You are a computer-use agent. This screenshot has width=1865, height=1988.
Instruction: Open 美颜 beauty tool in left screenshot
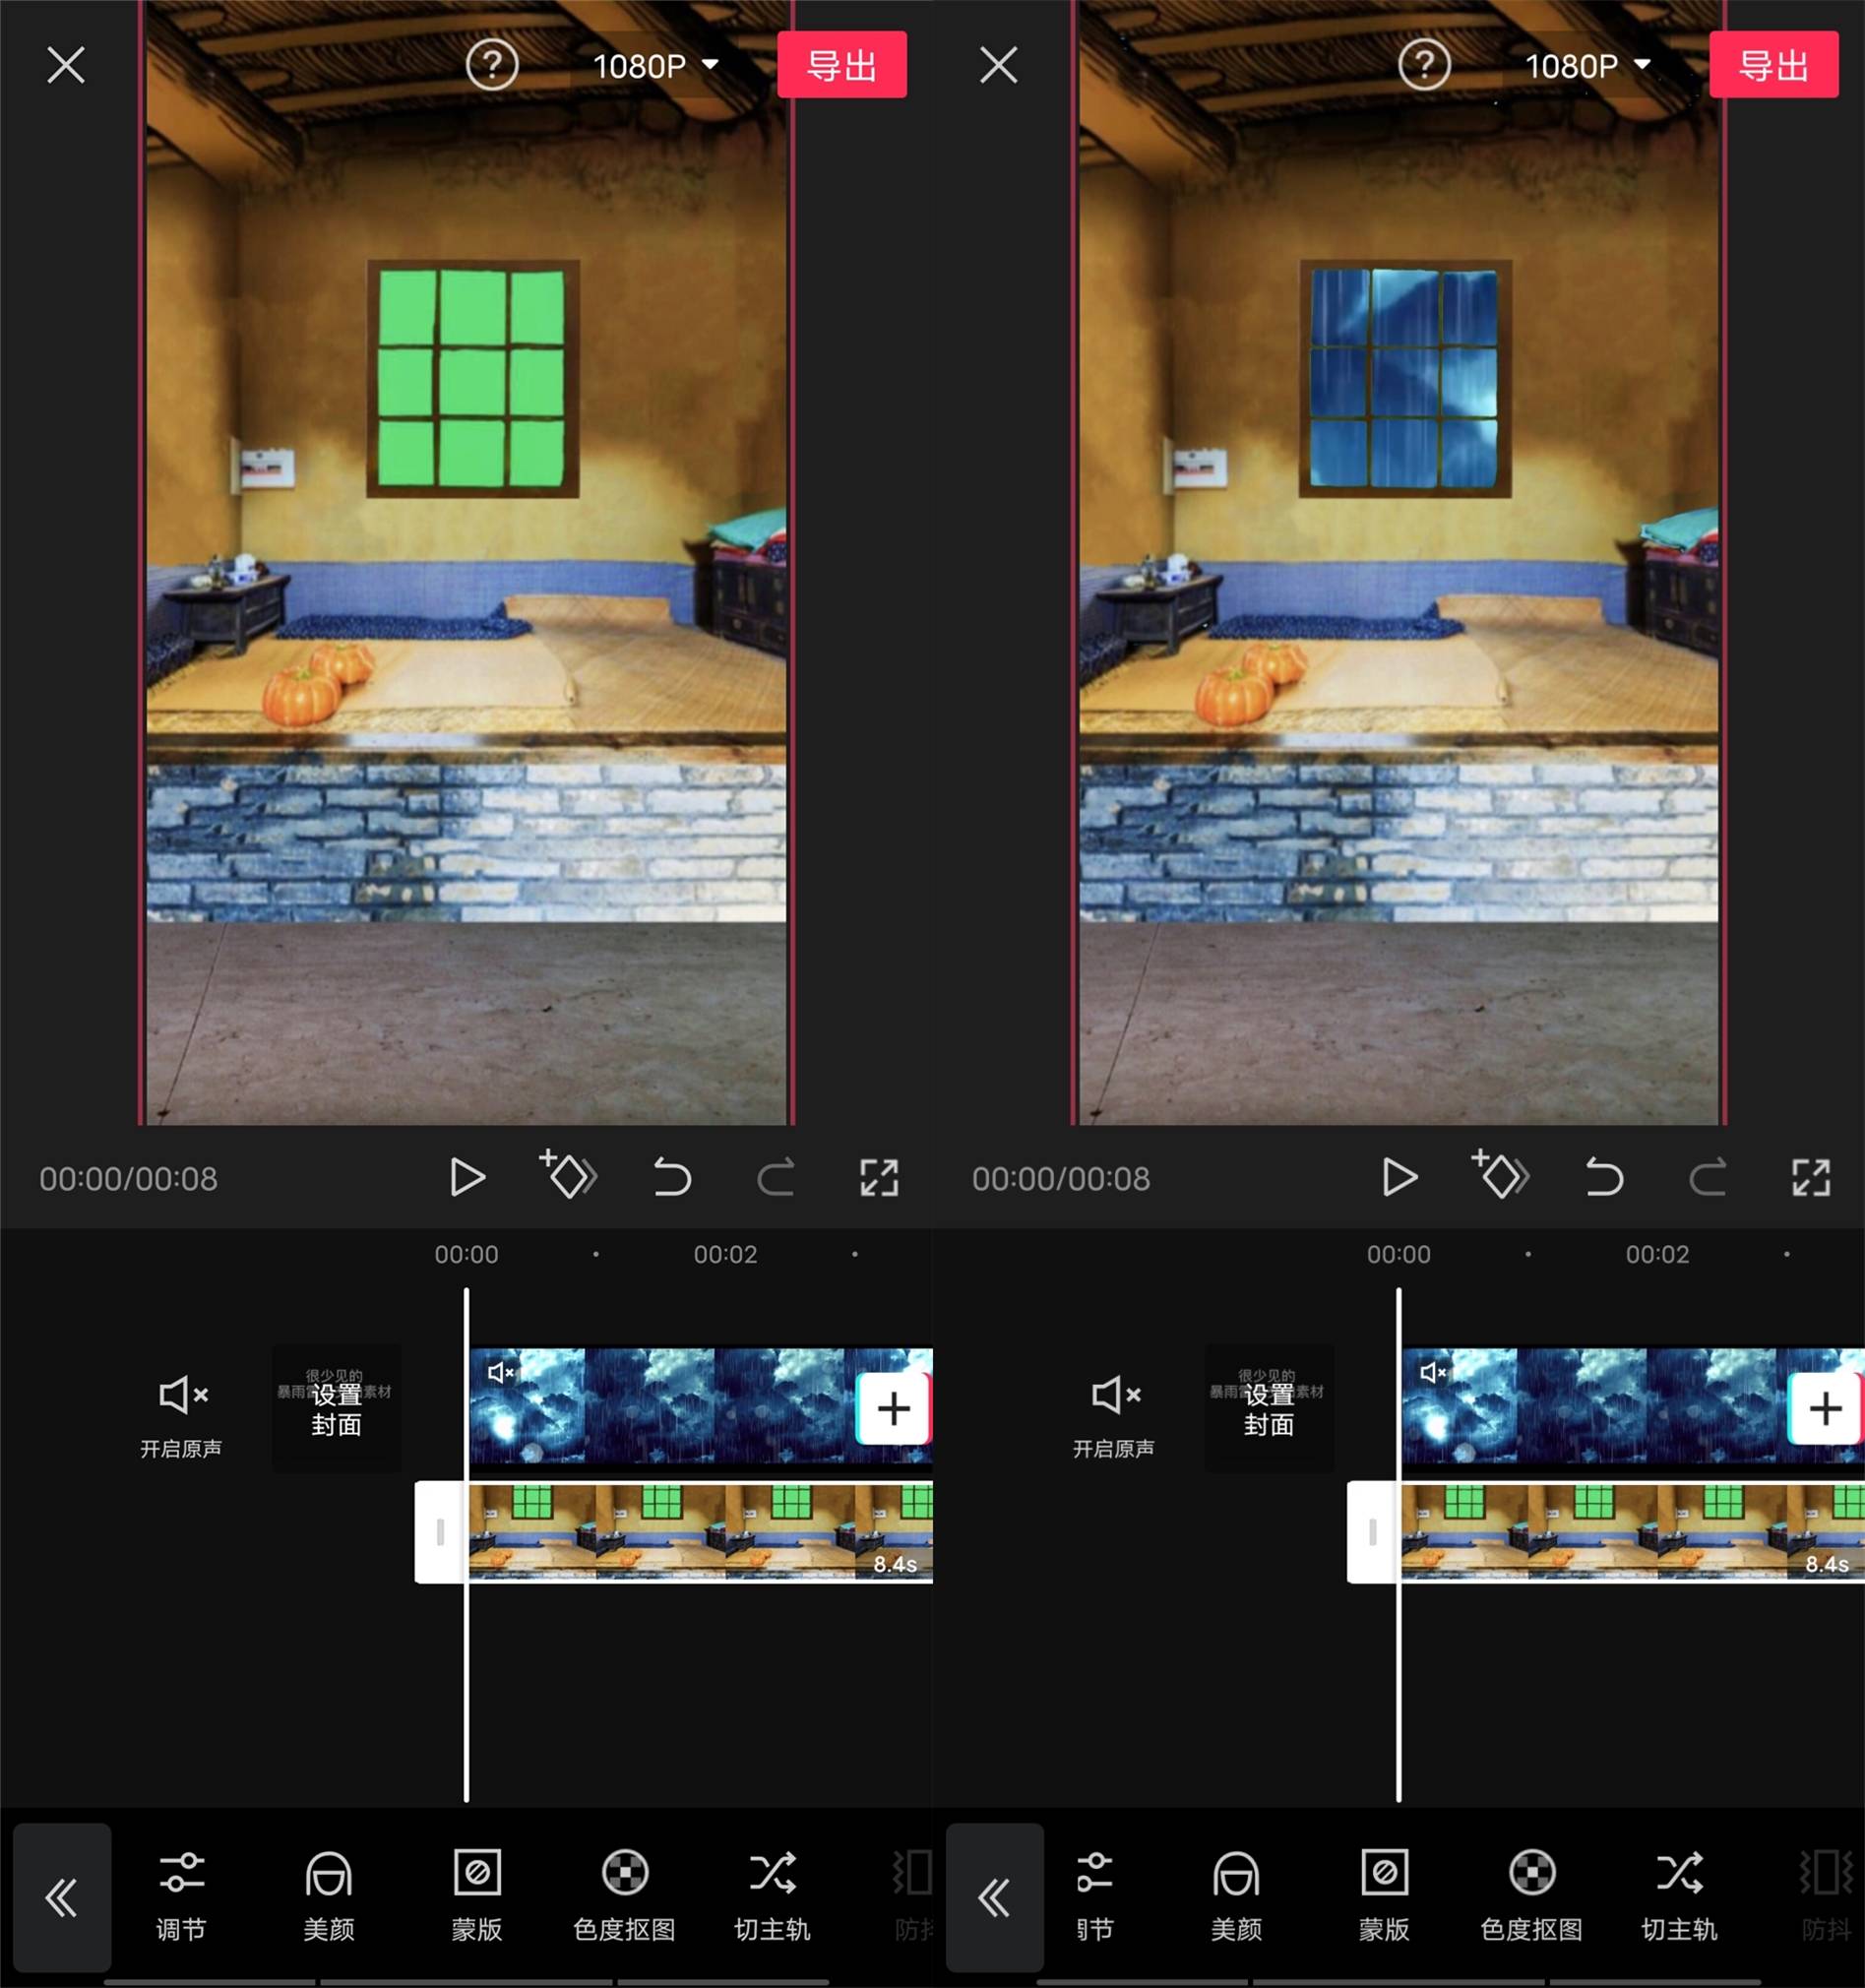329,1897
